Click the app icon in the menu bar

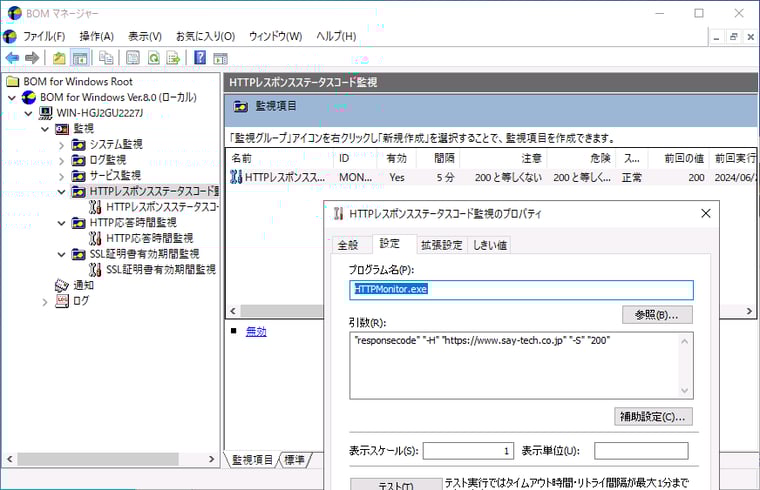[10, 36]
